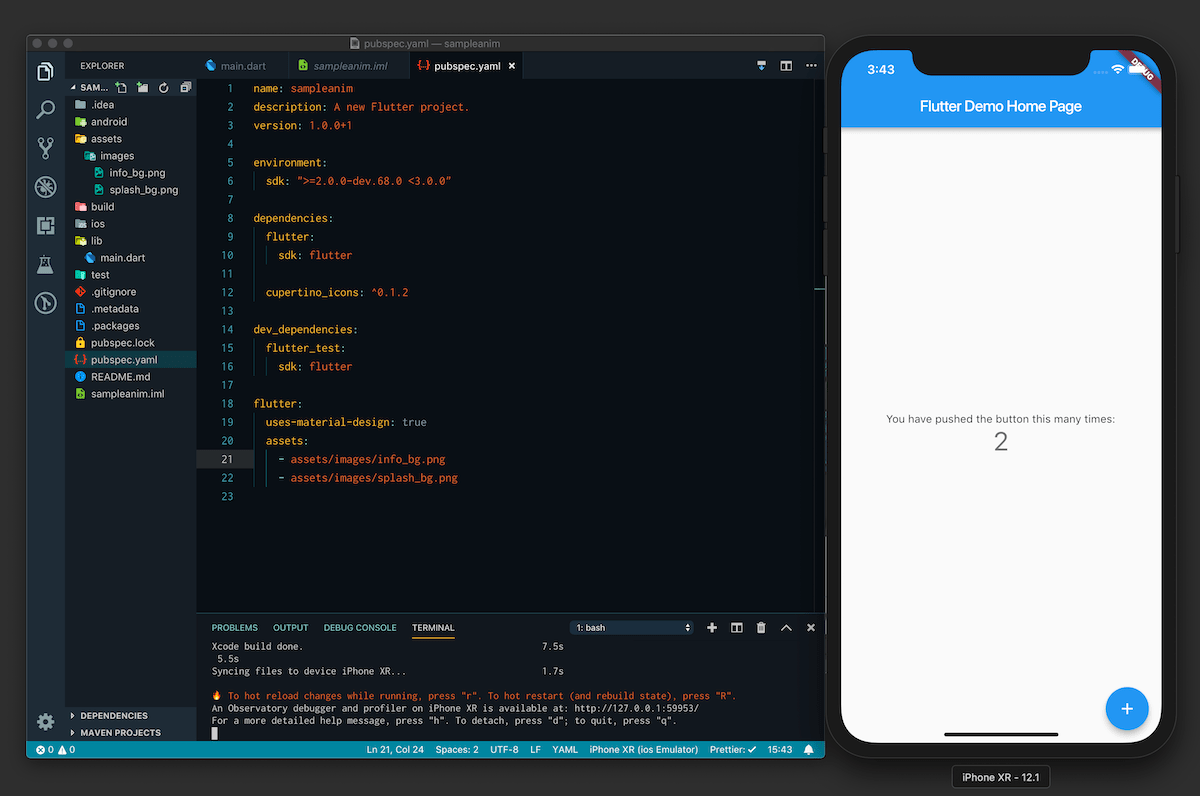Expand the DEPENDENCIES section
Screen dimensions: 1200x796
(114, 716)
